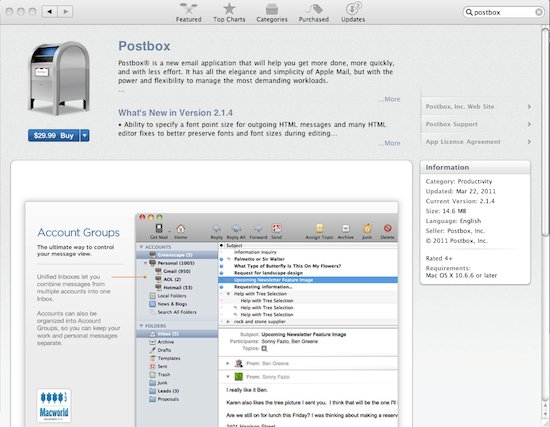
Task: Open the Featured section
Action: [188, 13]
